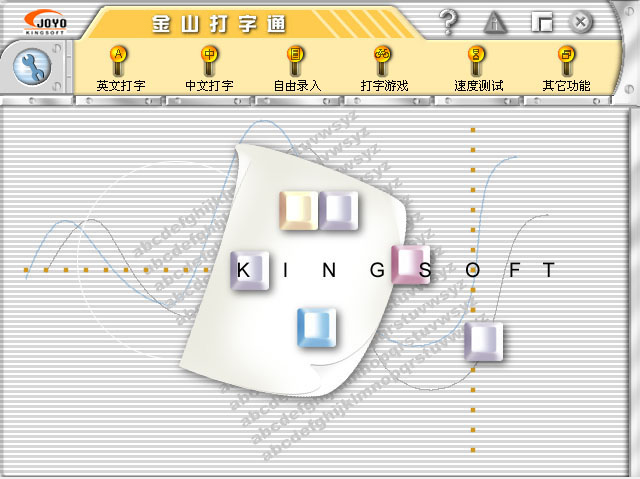Start 速度测试 speed test
Image resolution: width=640 pixels, height=479 pixels.
coord(478,69)
